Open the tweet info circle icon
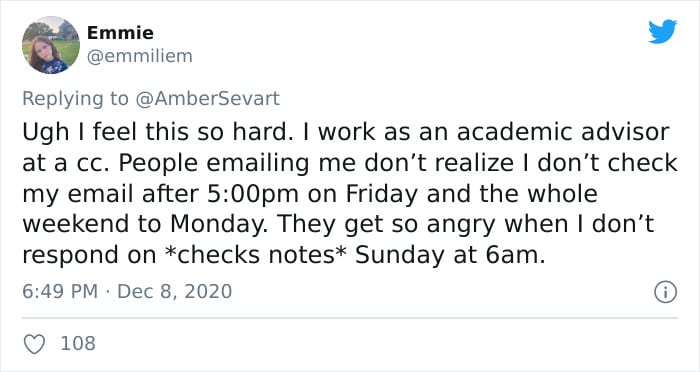 pyautogui.click(x=666, y=292)
